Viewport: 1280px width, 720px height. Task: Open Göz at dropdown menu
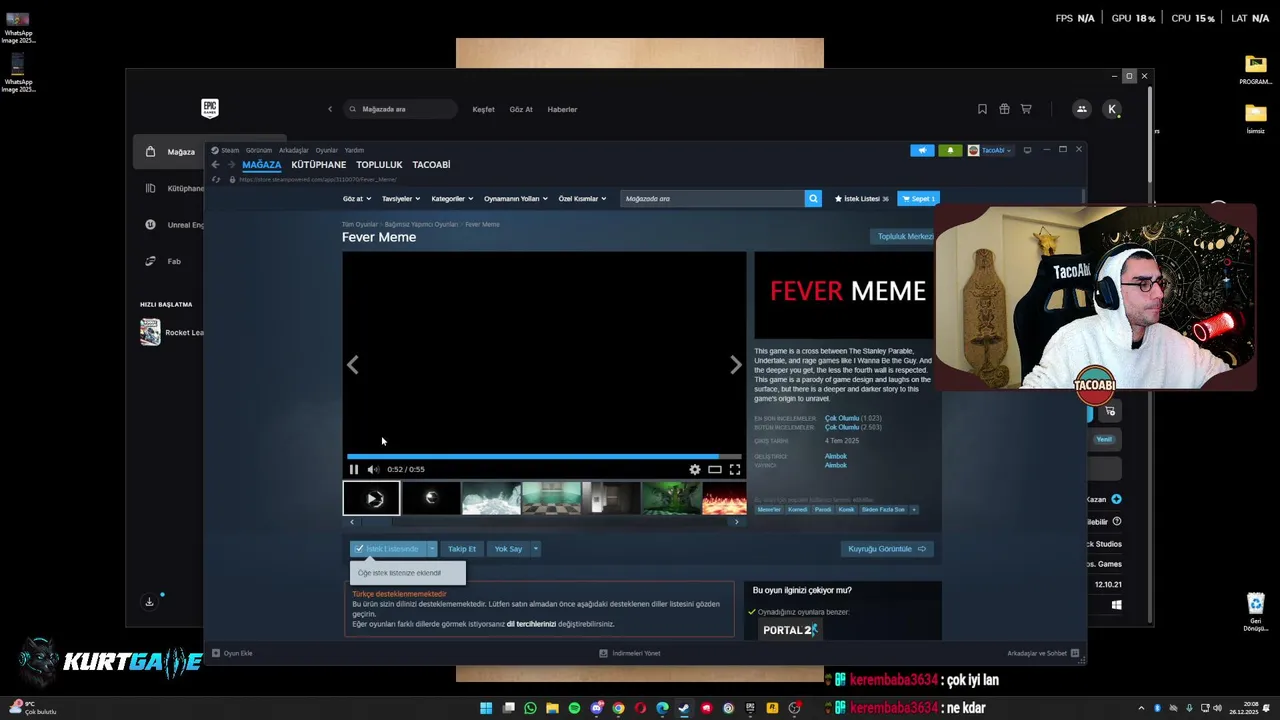[x=356, y=198]
